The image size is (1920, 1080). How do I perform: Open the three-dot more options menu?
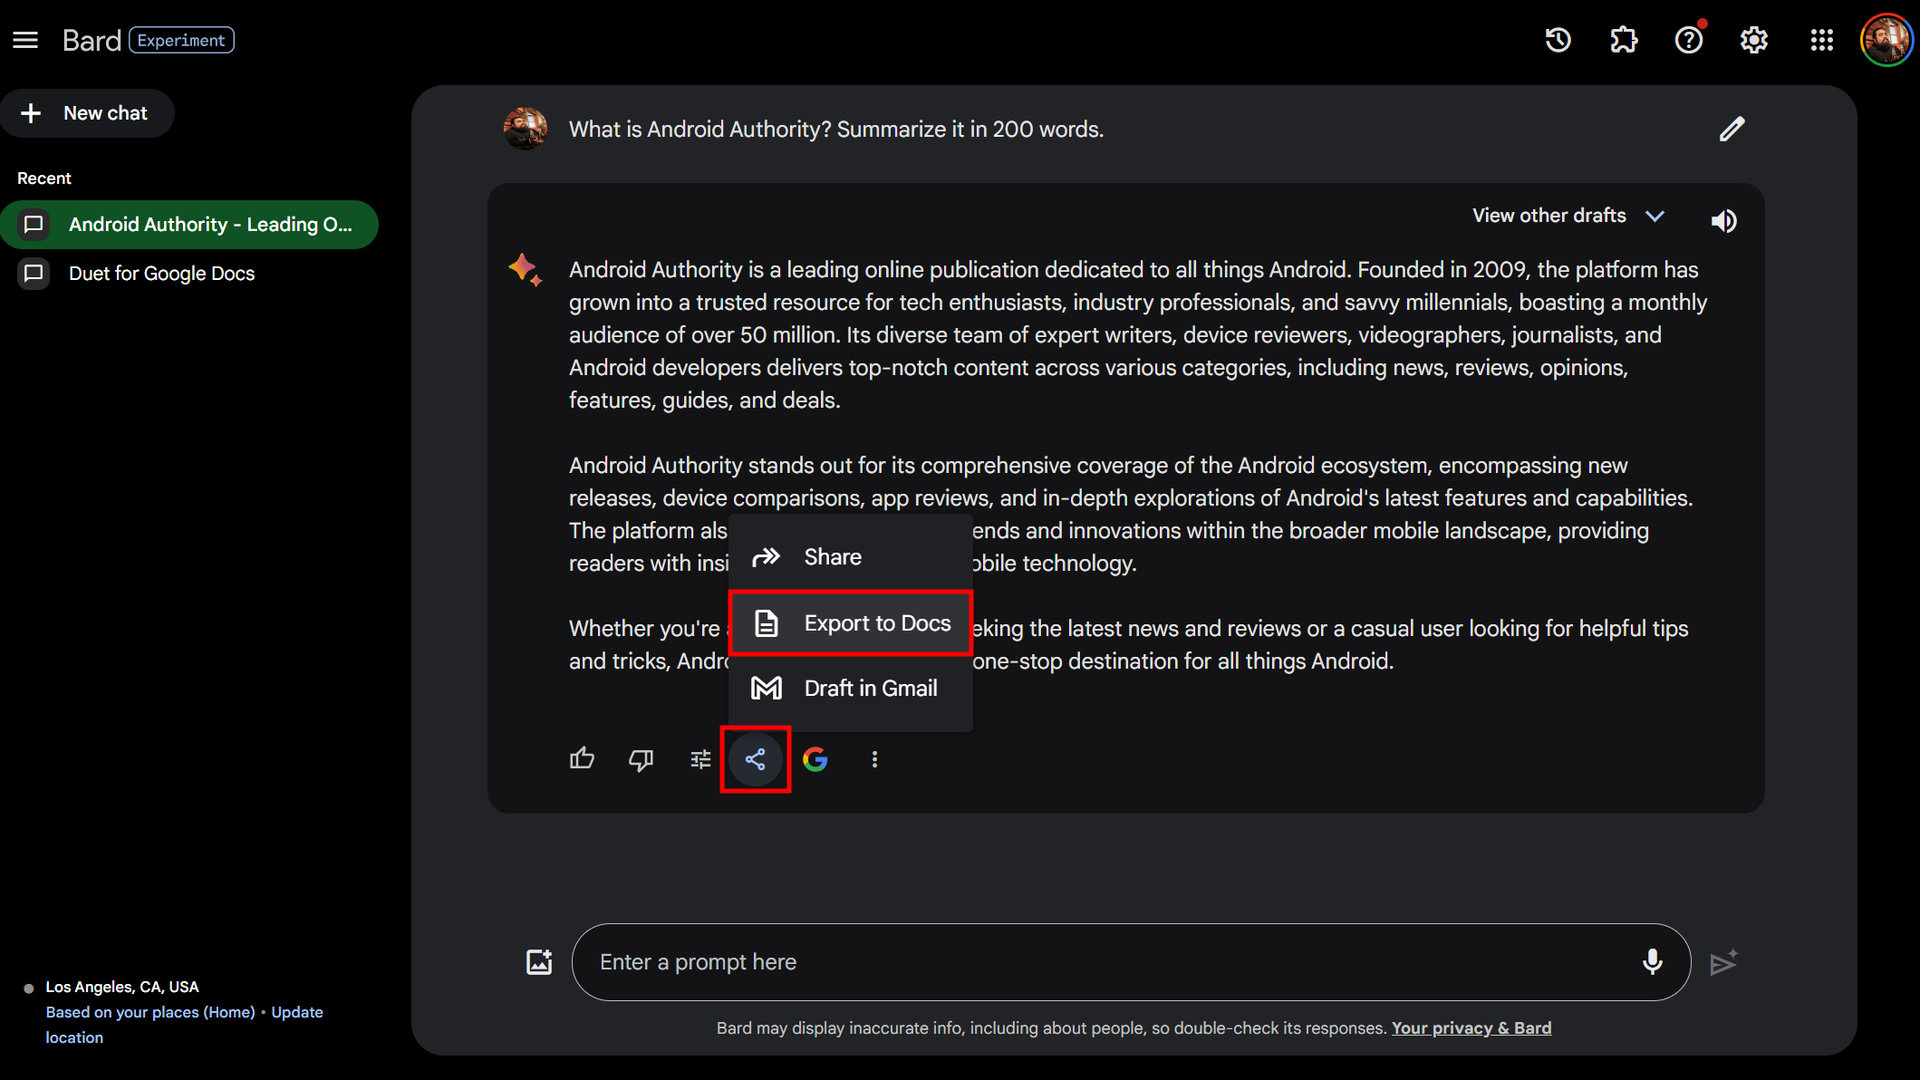click(x=875, y=760)
